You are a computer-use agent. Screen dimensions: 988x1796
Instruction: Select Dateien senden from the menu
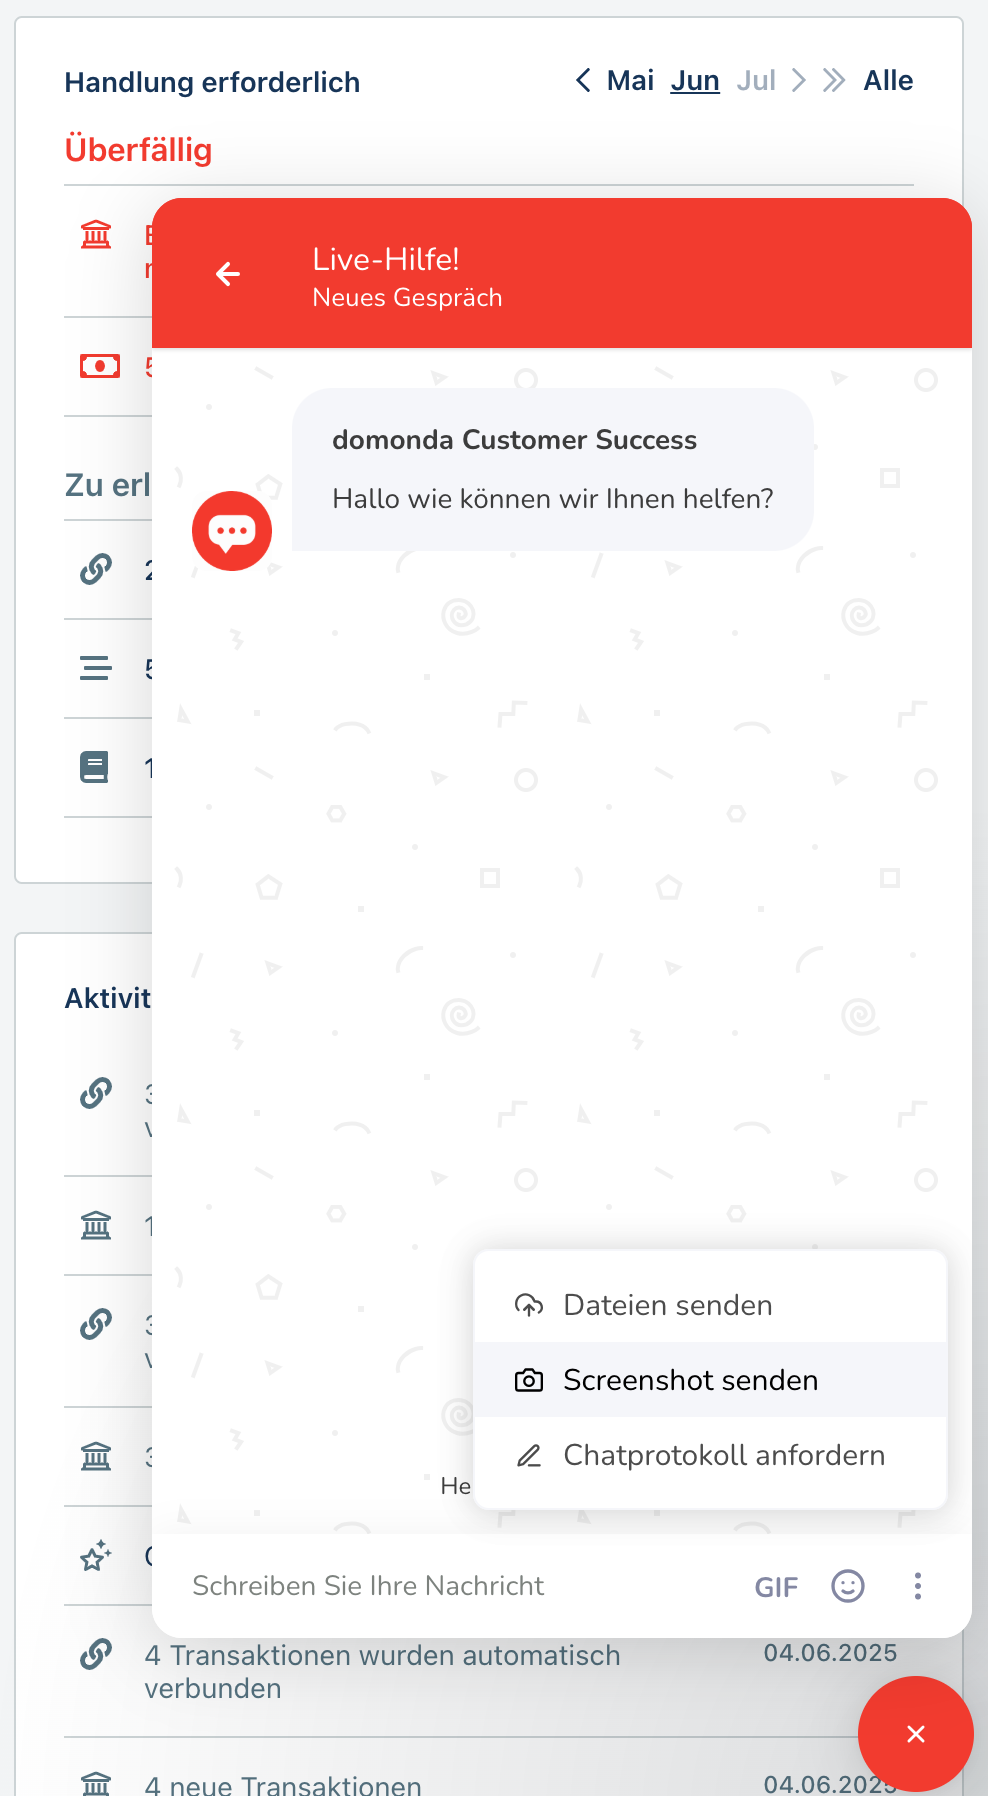[668, 1305]
